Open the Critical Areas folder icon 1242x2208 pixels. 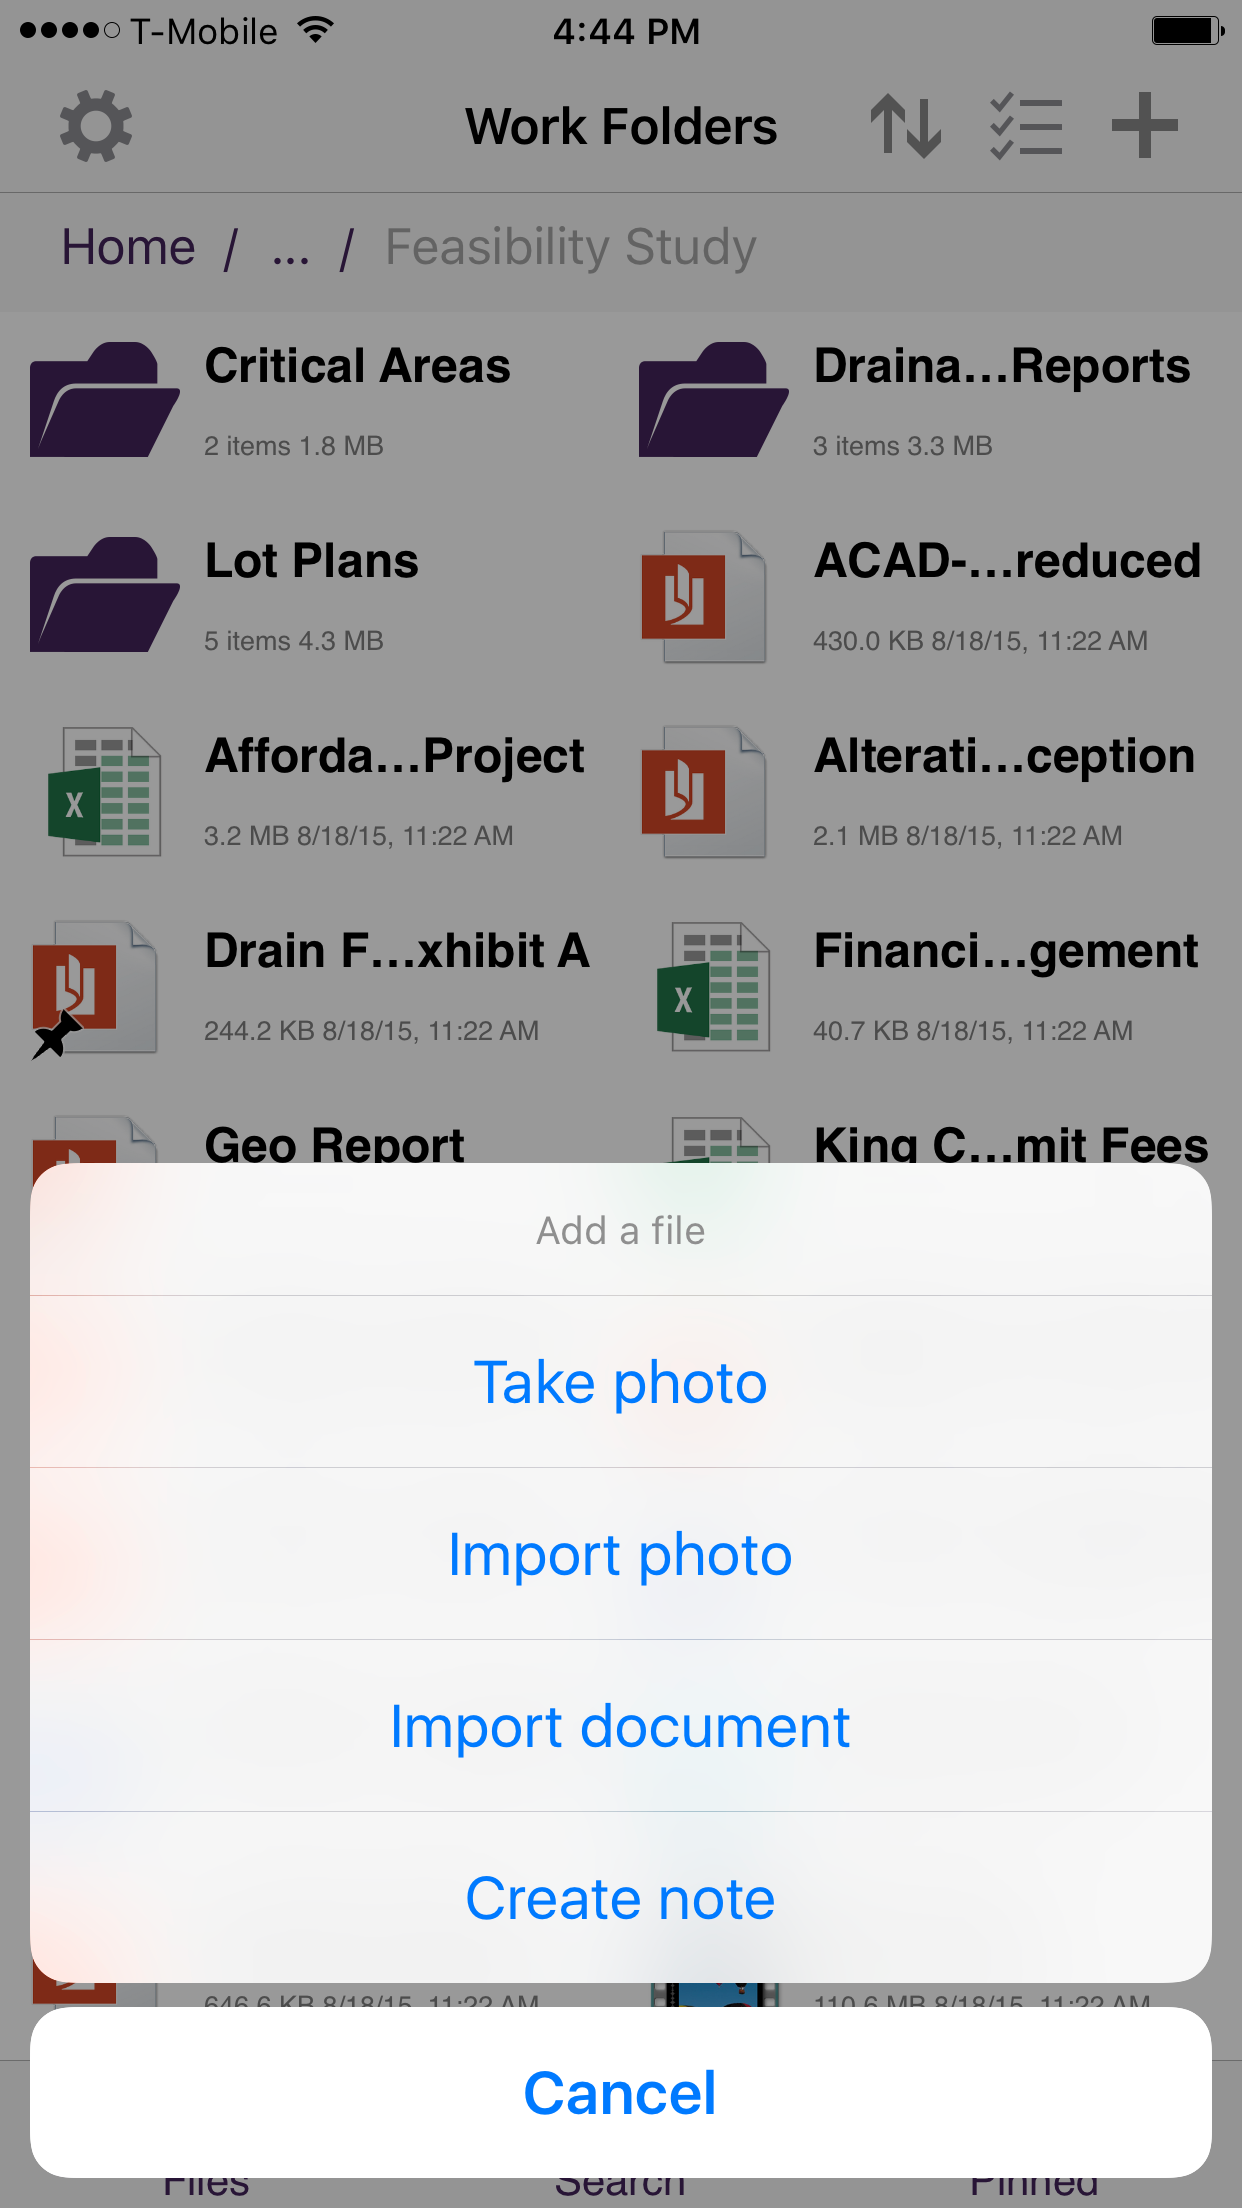(x=104, y=400)
